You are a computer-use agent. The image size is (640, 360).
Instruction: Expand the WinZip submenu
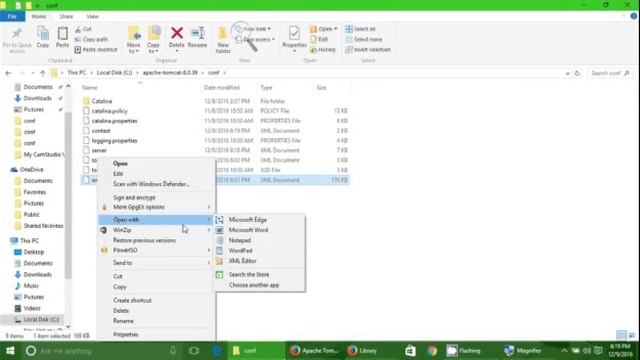(x=157, y=230)
